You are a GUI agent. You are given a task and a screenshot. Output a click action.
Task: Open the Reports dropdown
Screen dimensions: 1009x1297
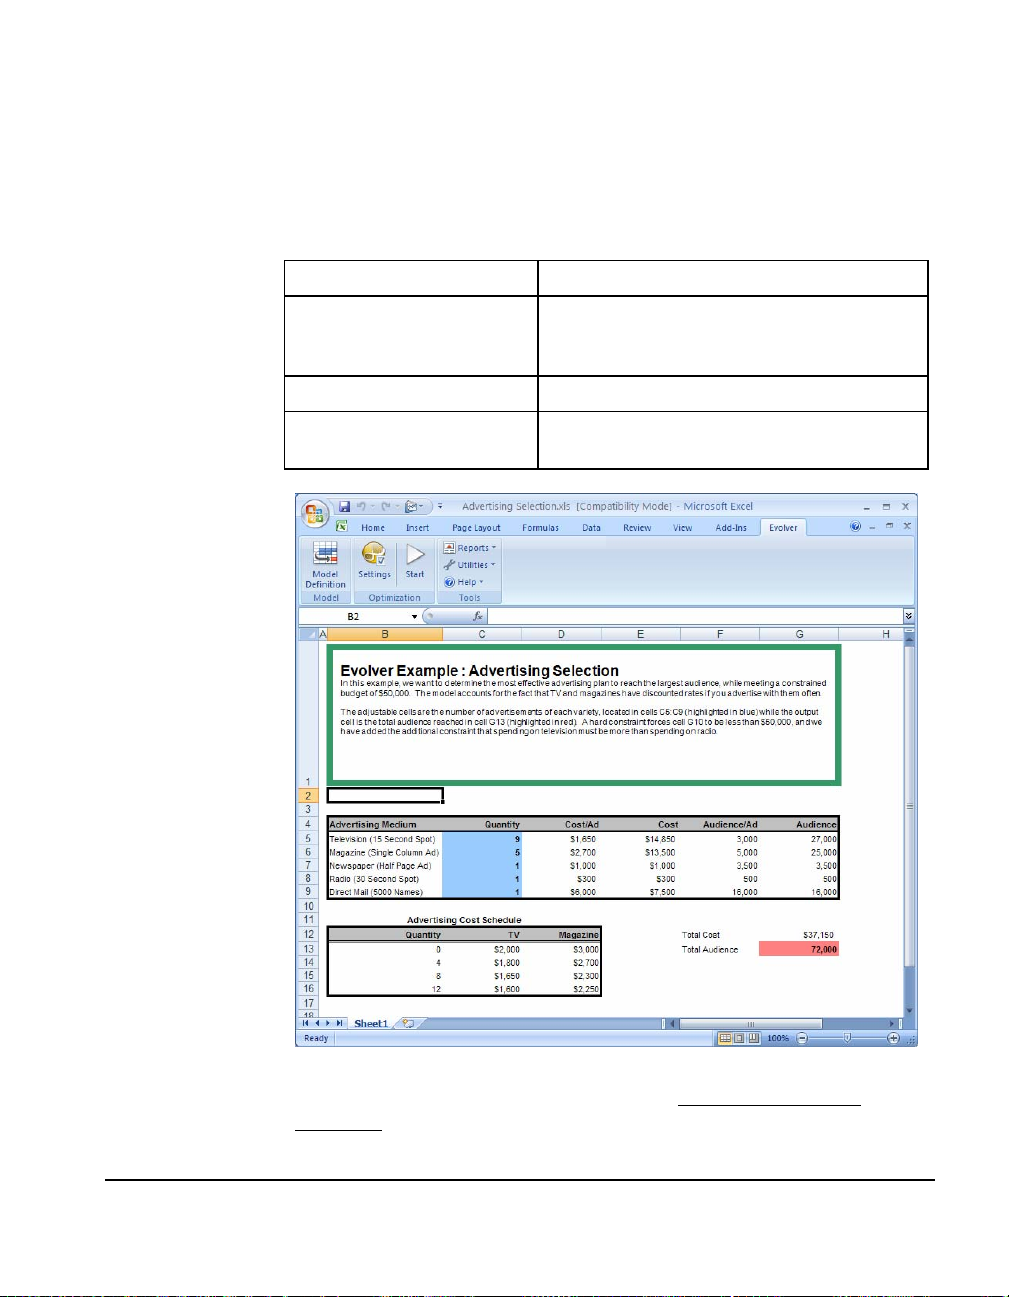[470, 548]
